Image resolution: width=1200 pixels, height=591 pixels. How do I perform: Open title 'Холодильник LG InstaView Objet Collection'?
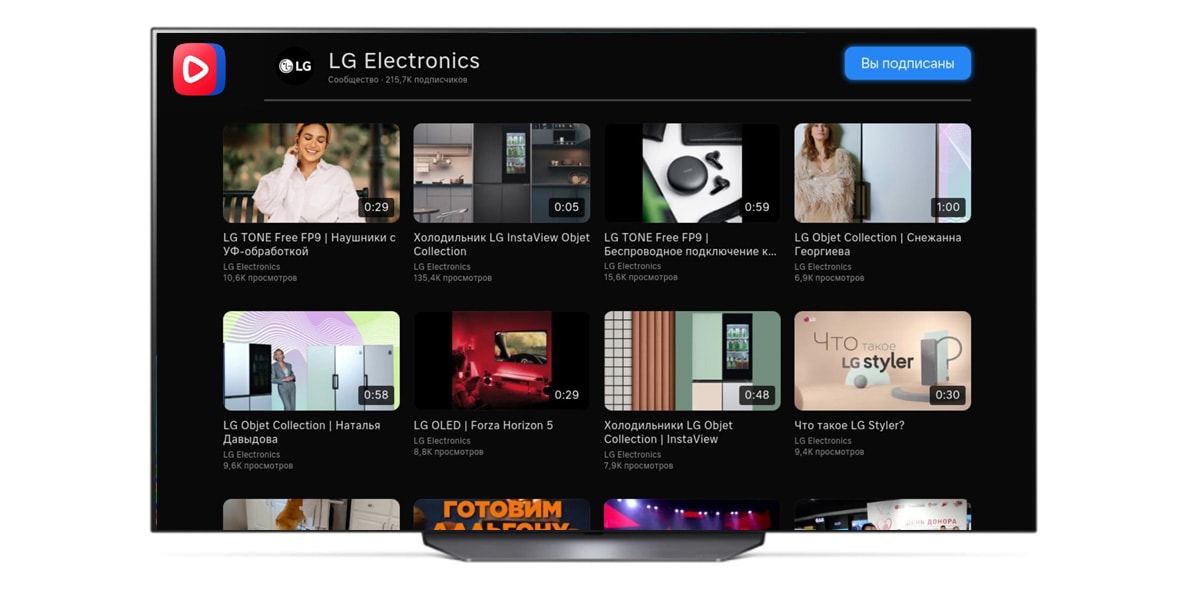coord(502,245)
